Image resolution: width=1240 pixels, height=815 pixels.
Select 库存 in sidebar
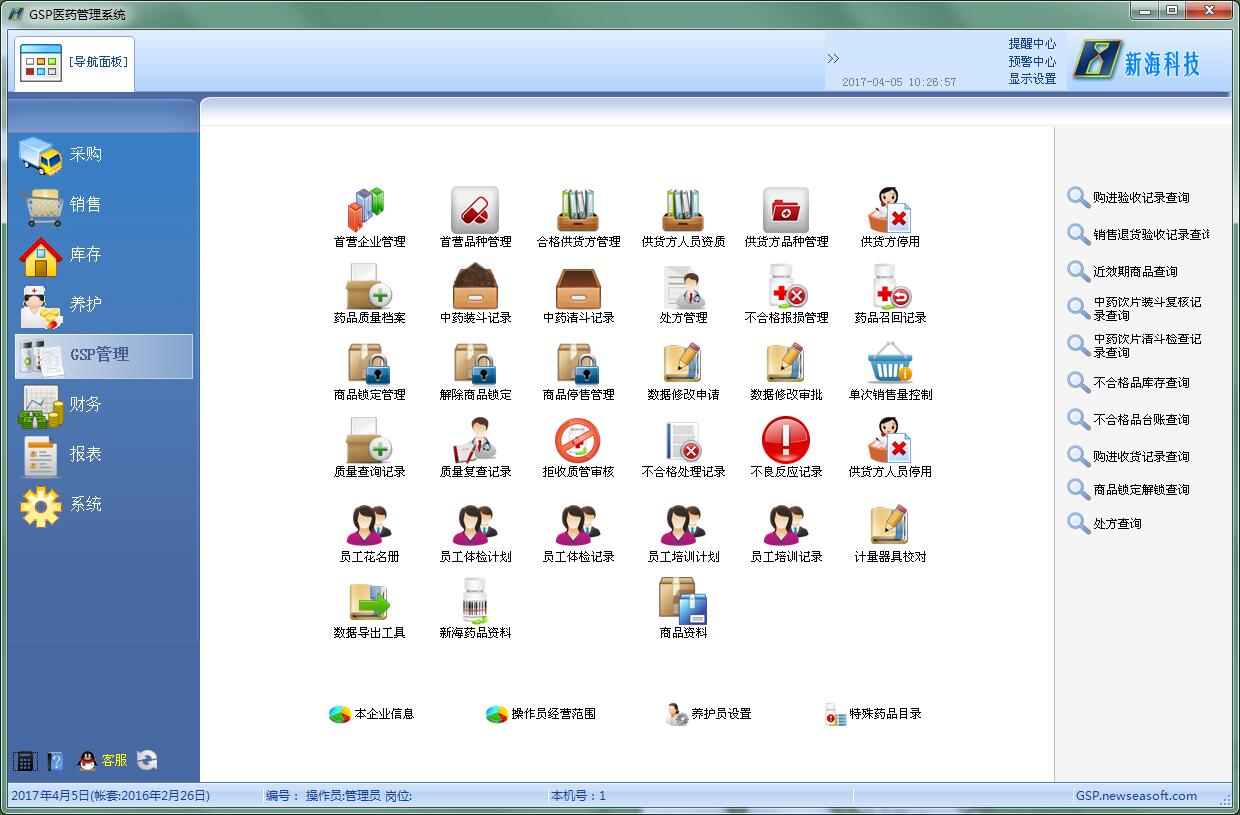[x=104, y=255]
